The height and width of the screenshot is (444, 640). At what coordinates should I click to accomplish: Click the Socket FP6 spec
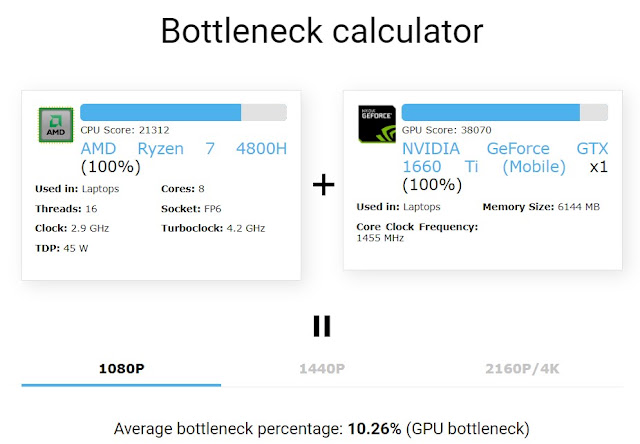[x=191, y=209]
